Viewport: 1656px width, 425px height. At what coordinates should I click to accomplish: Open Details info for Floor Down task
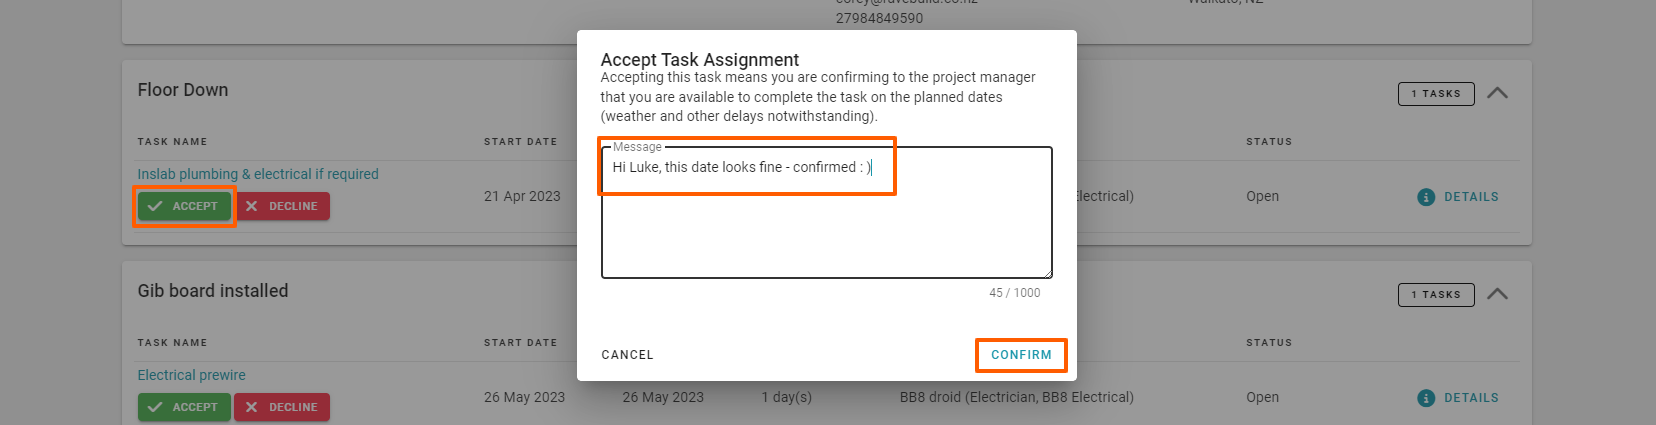(1458, 197)
